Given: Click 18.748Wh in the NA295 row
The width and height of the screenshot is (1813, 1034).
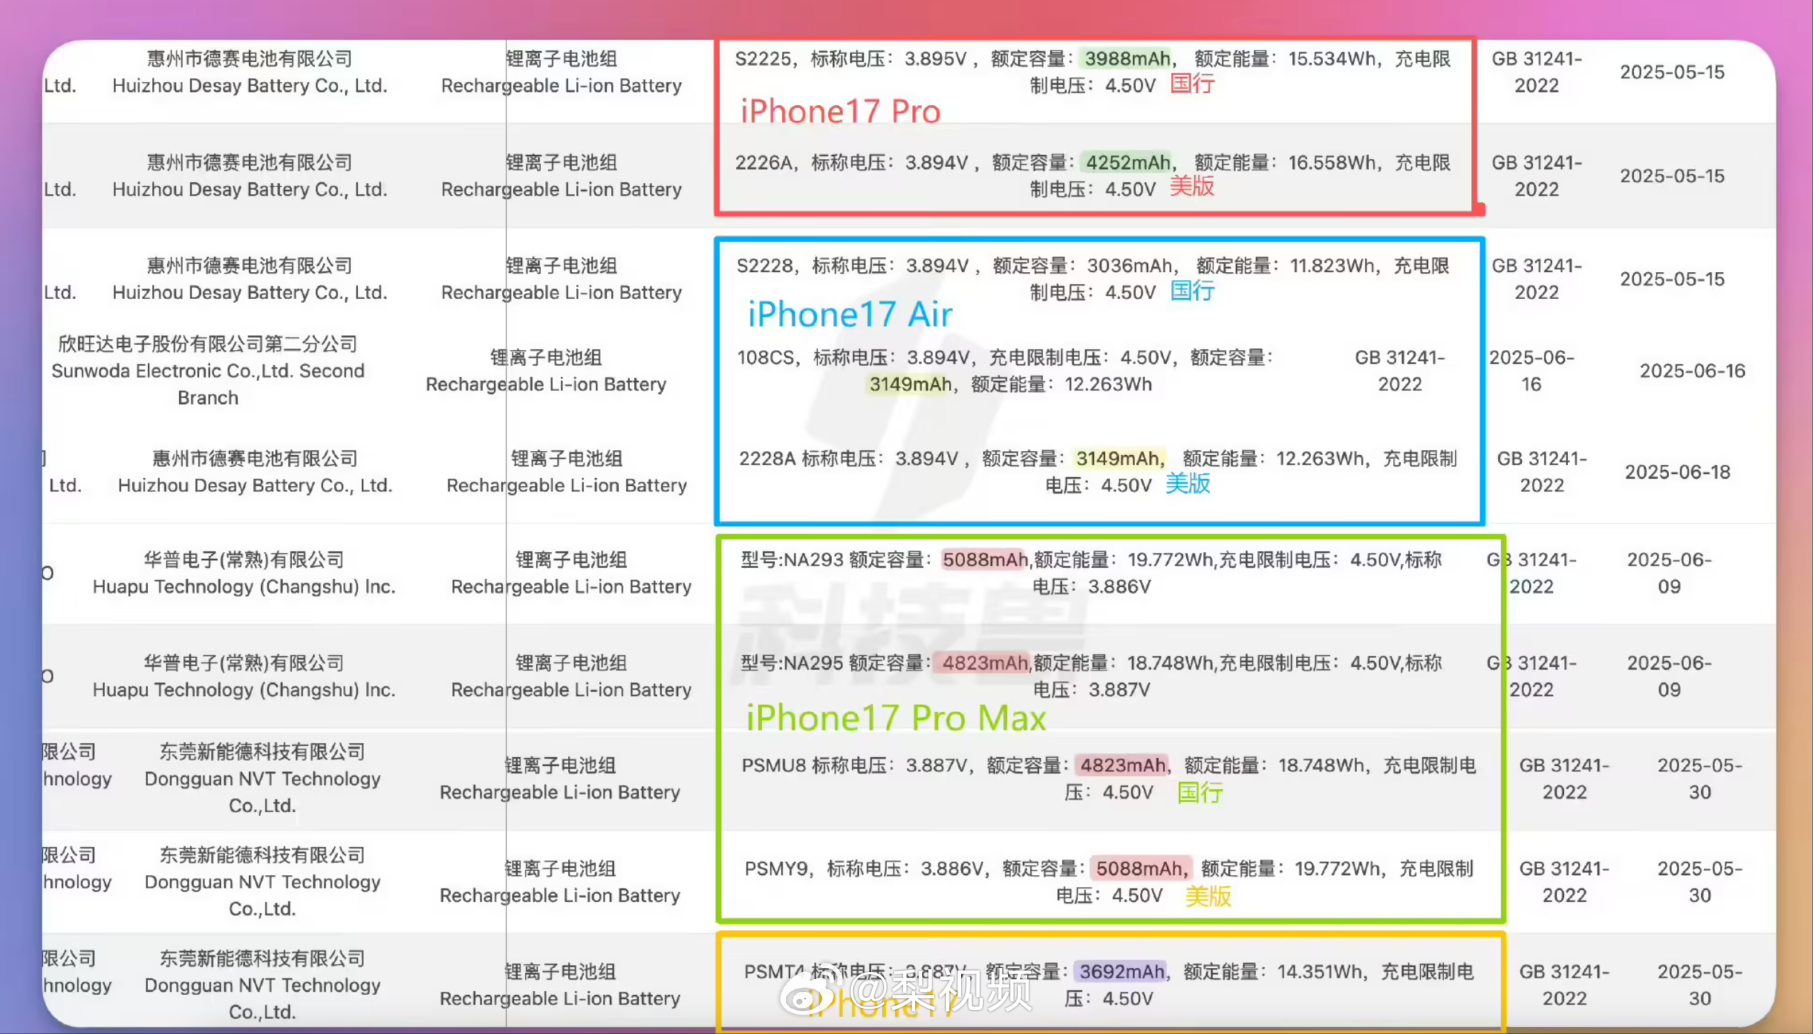Looking at the screenshot, I should pos(1171,664).
